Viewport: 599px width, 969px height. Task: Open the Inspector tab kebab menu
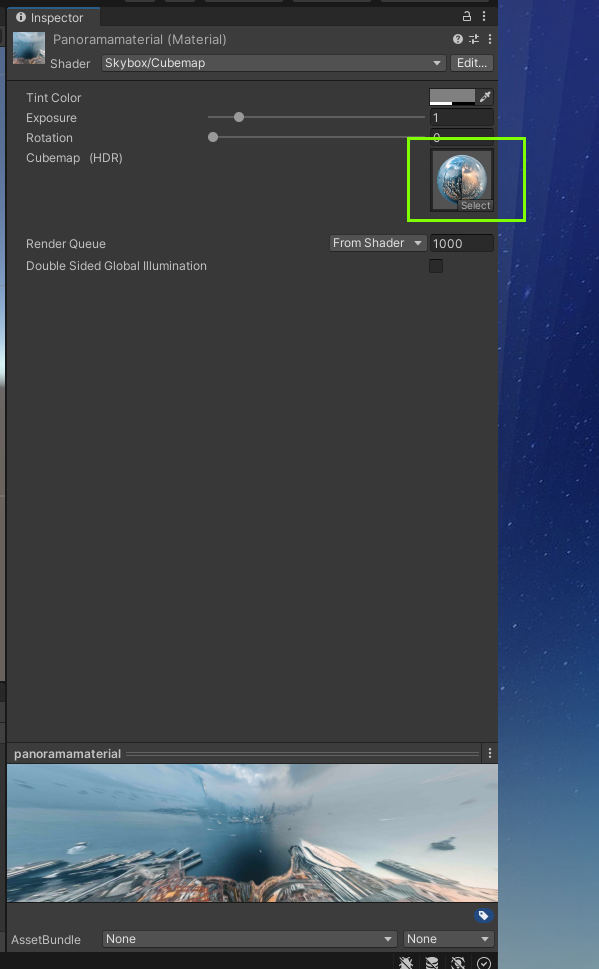click(484, 16)
